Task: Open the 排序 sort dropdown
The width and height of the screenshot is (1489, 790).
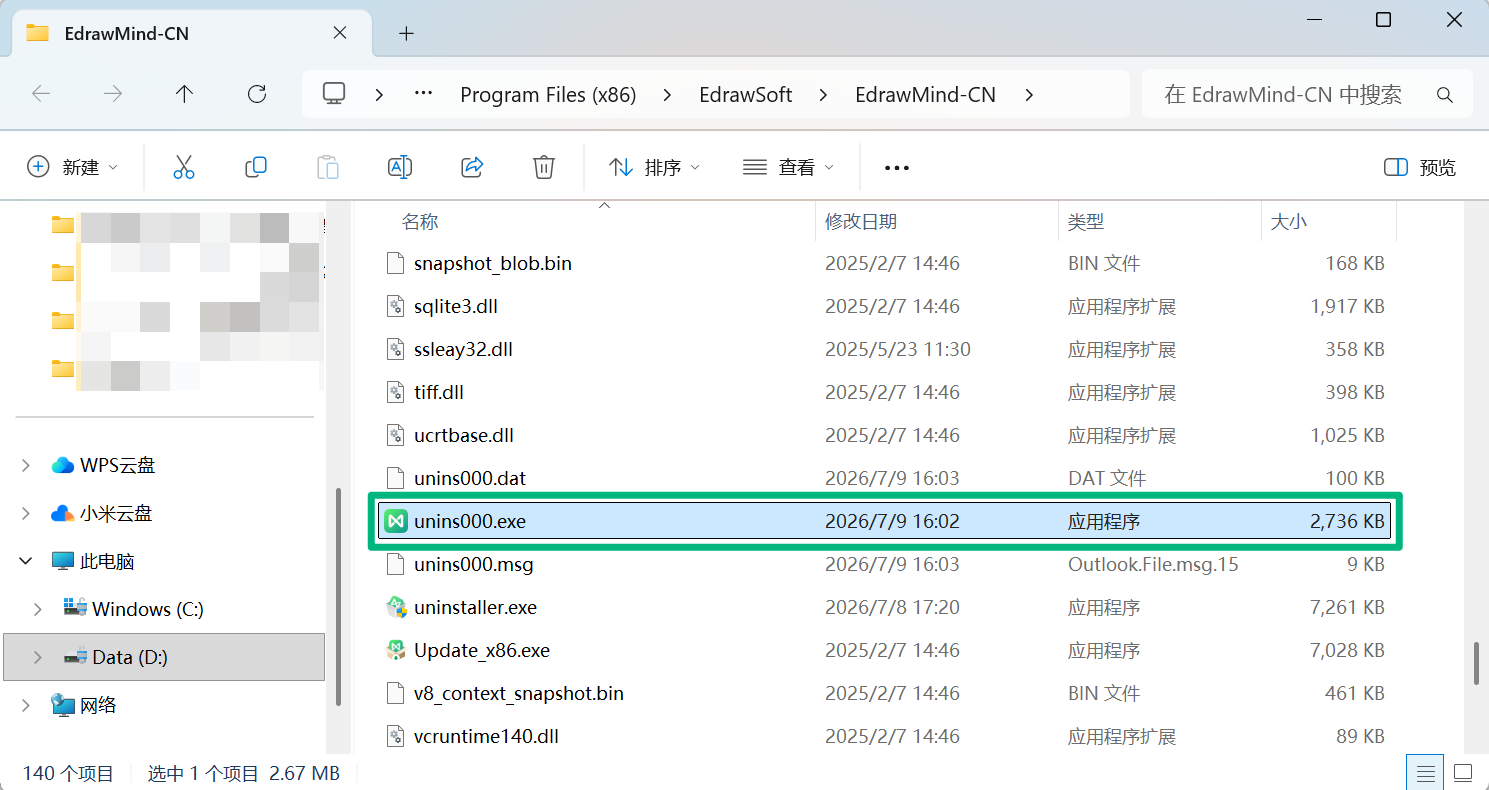Action: (654, 167)
